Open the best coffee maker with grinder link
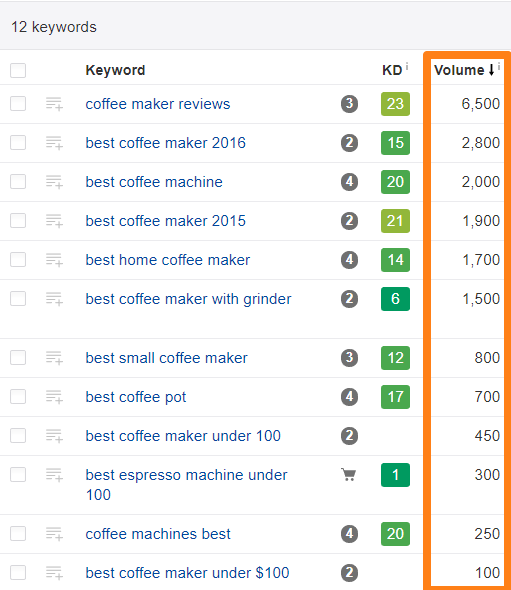This screenshot has width=511, height=590. tap(188, 299)
